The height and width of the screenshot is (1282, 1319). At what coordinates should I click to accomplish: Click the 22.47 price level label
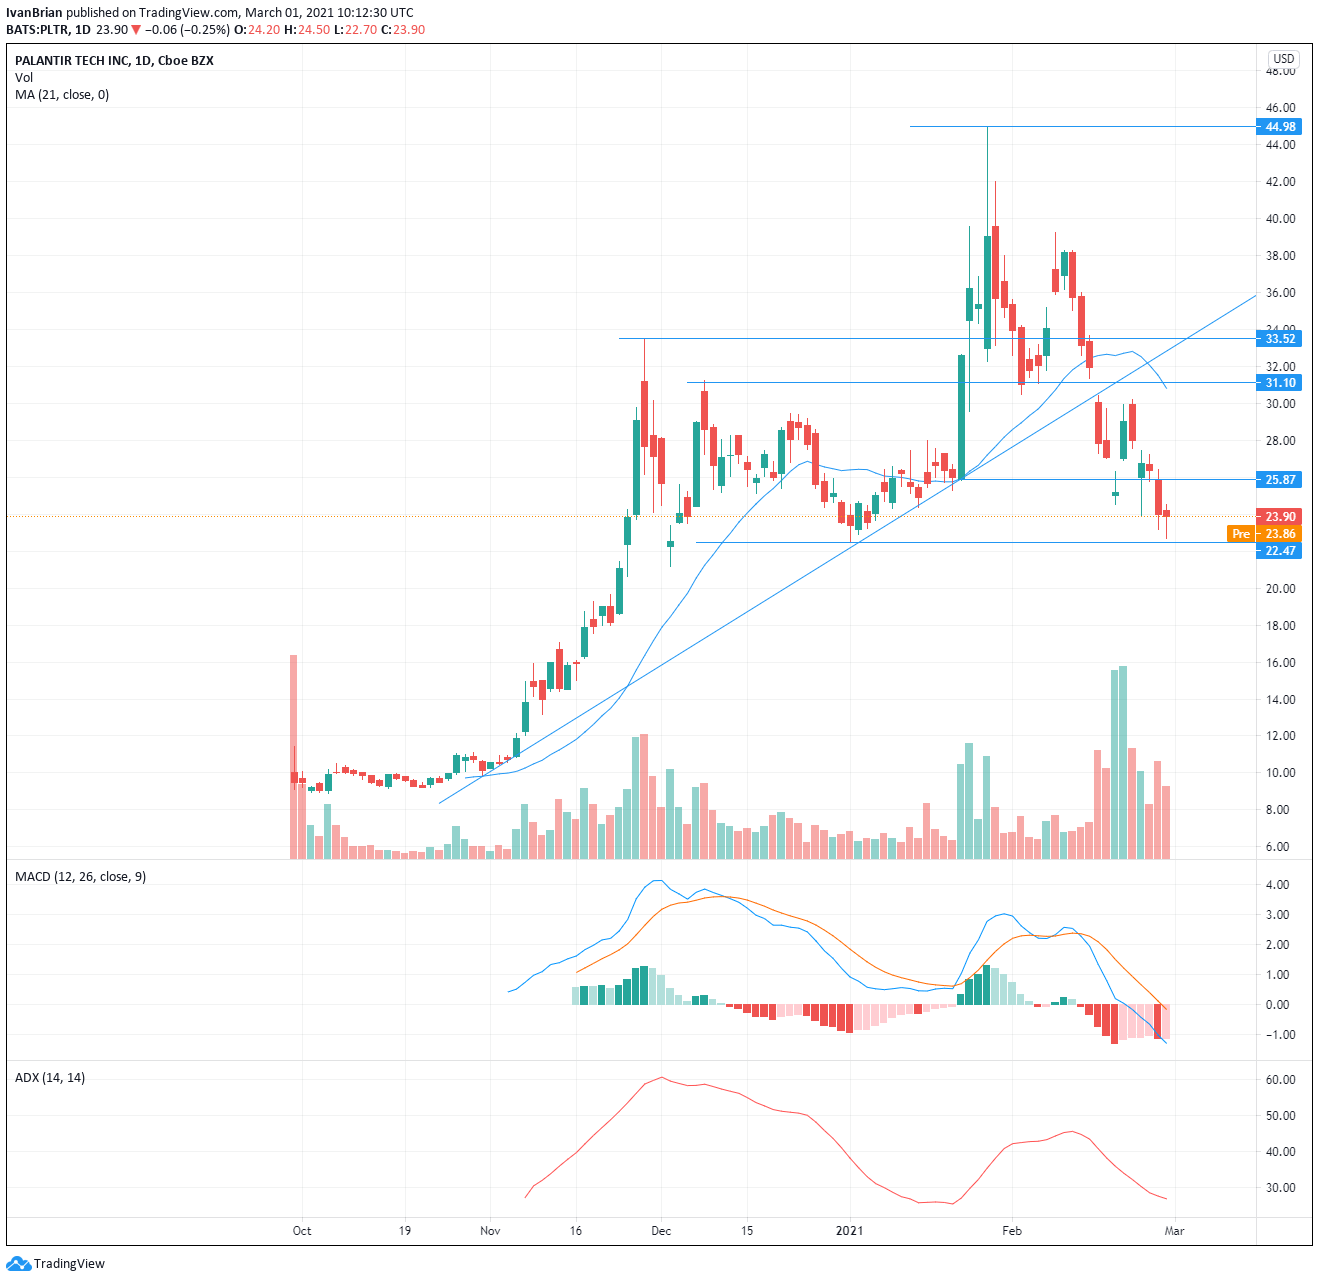coord(1280,551)
